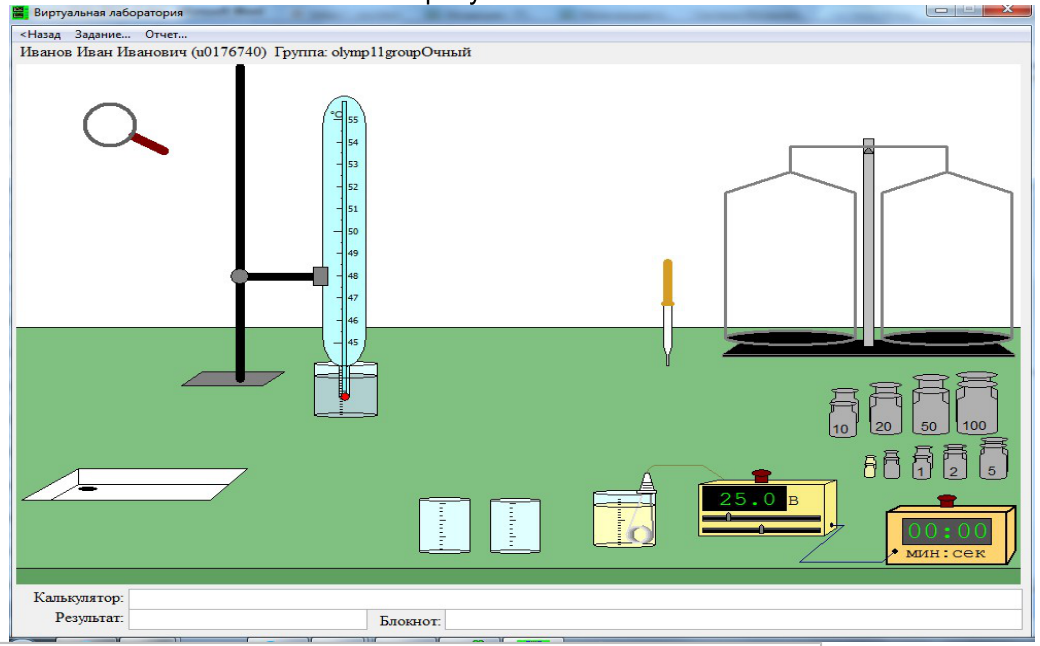The width and height of the screenshot is (1040, 646).
Task: Pick the weight labeled 1
Action: click(x=922, y=462)
